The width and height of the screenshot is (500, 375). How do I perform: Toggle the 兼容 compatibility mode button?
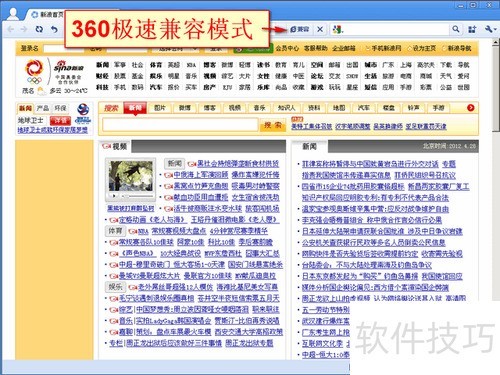coord(299,29)
